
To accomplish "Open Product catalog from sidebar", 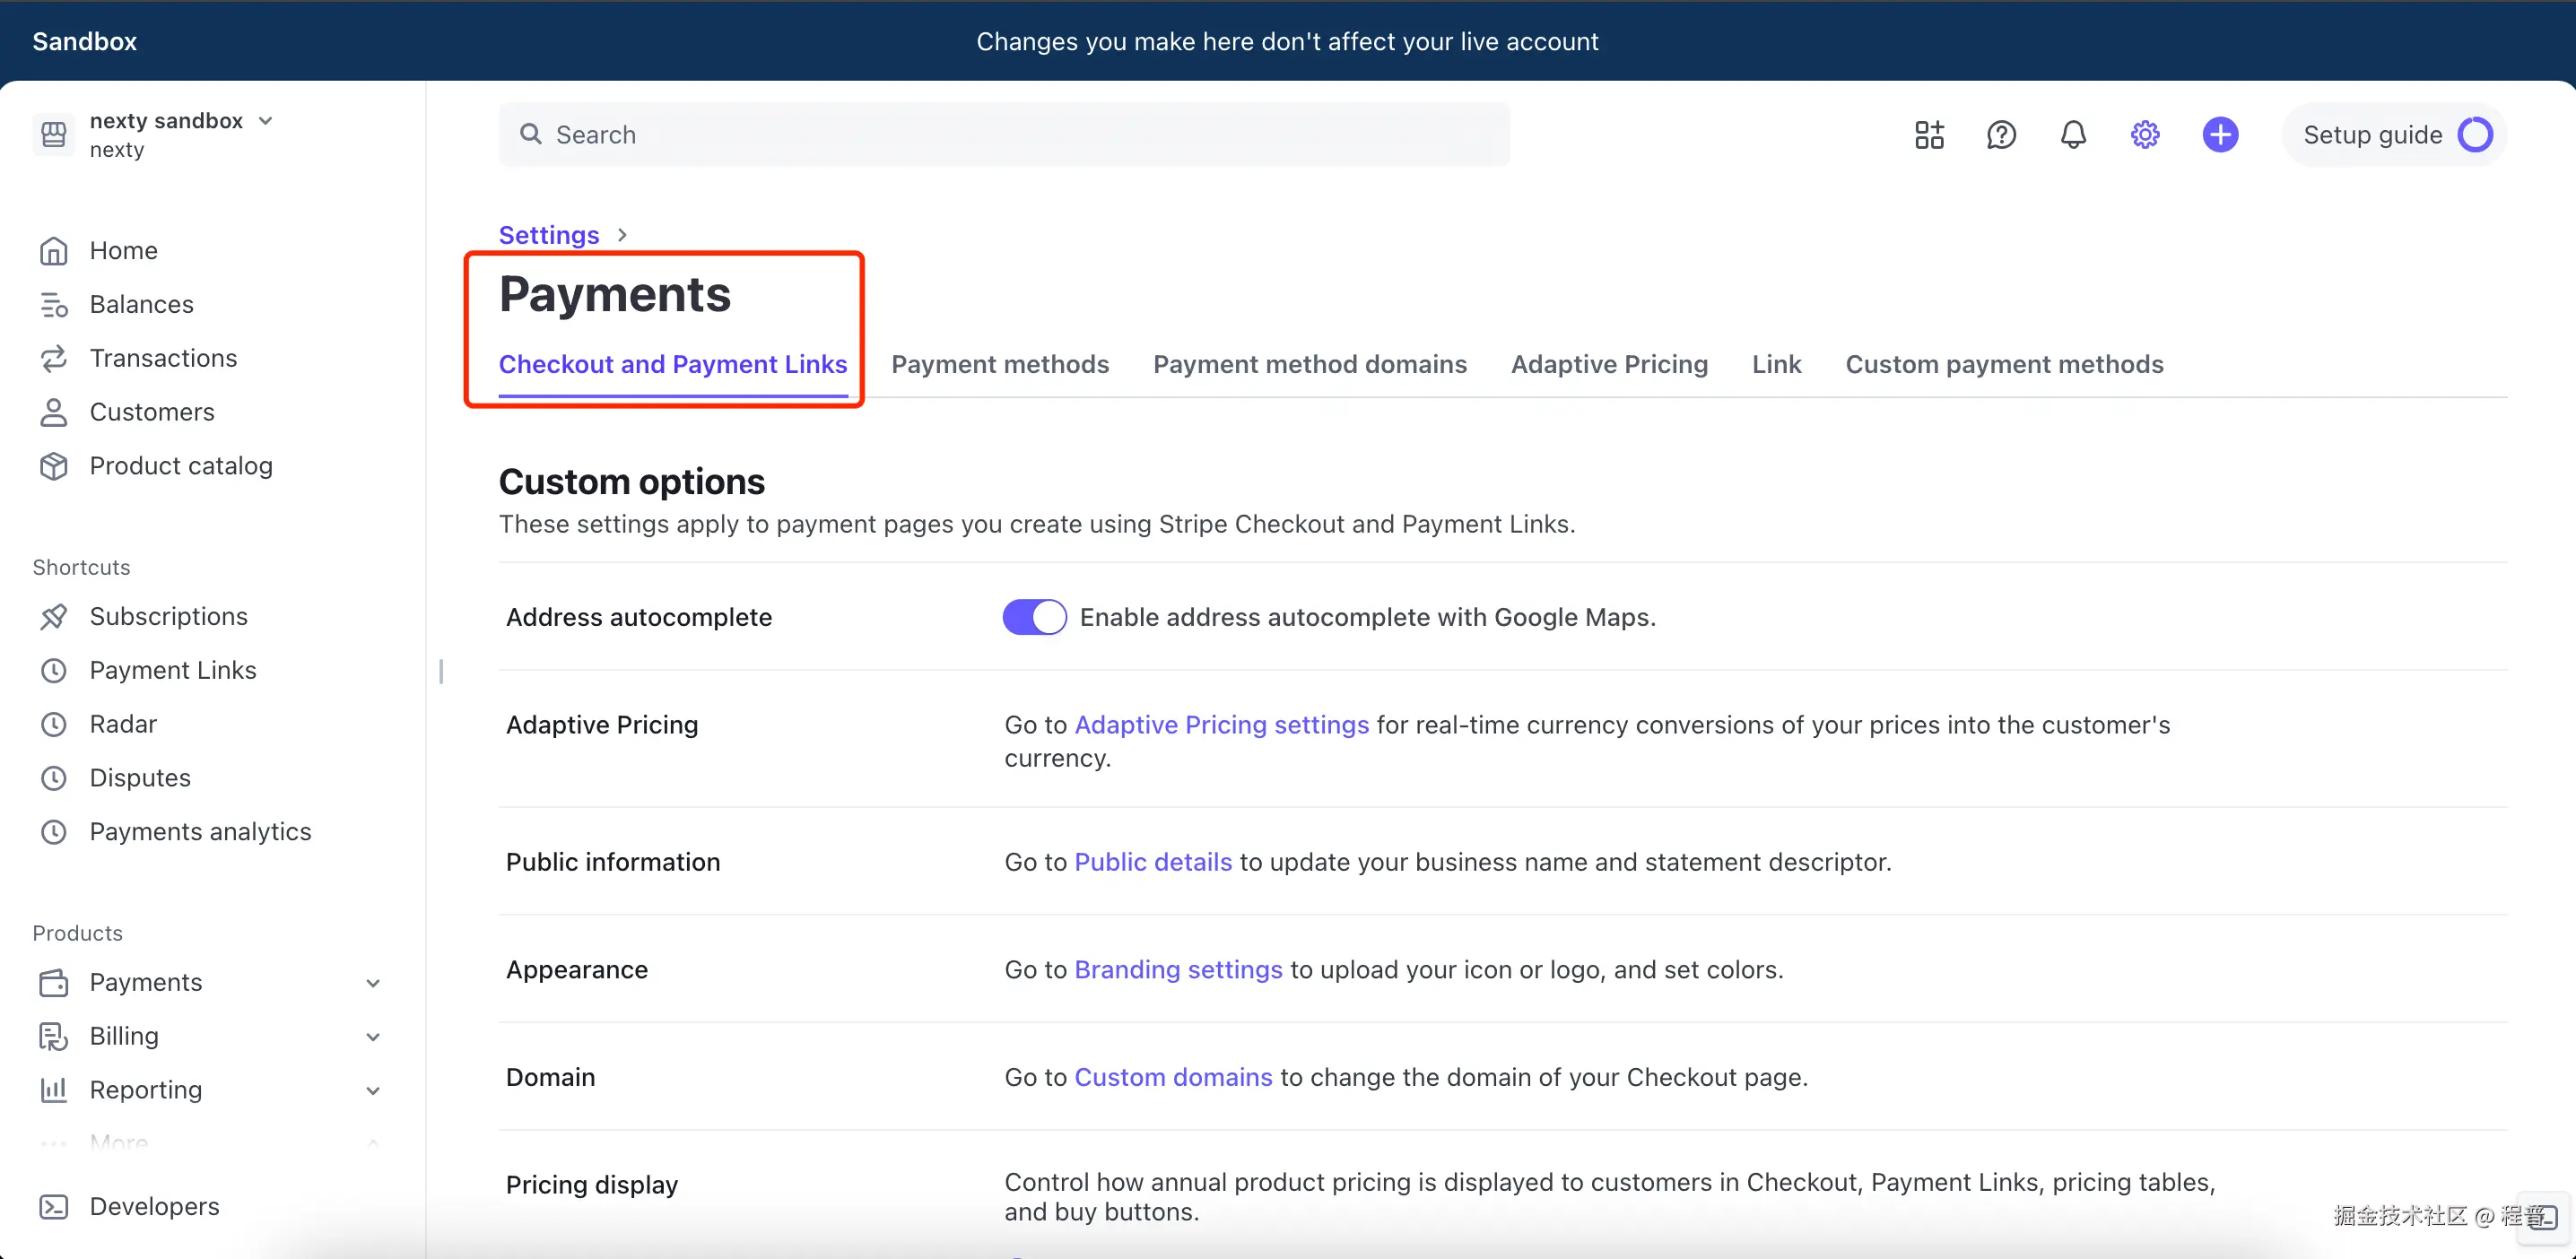I will (180, 466).
